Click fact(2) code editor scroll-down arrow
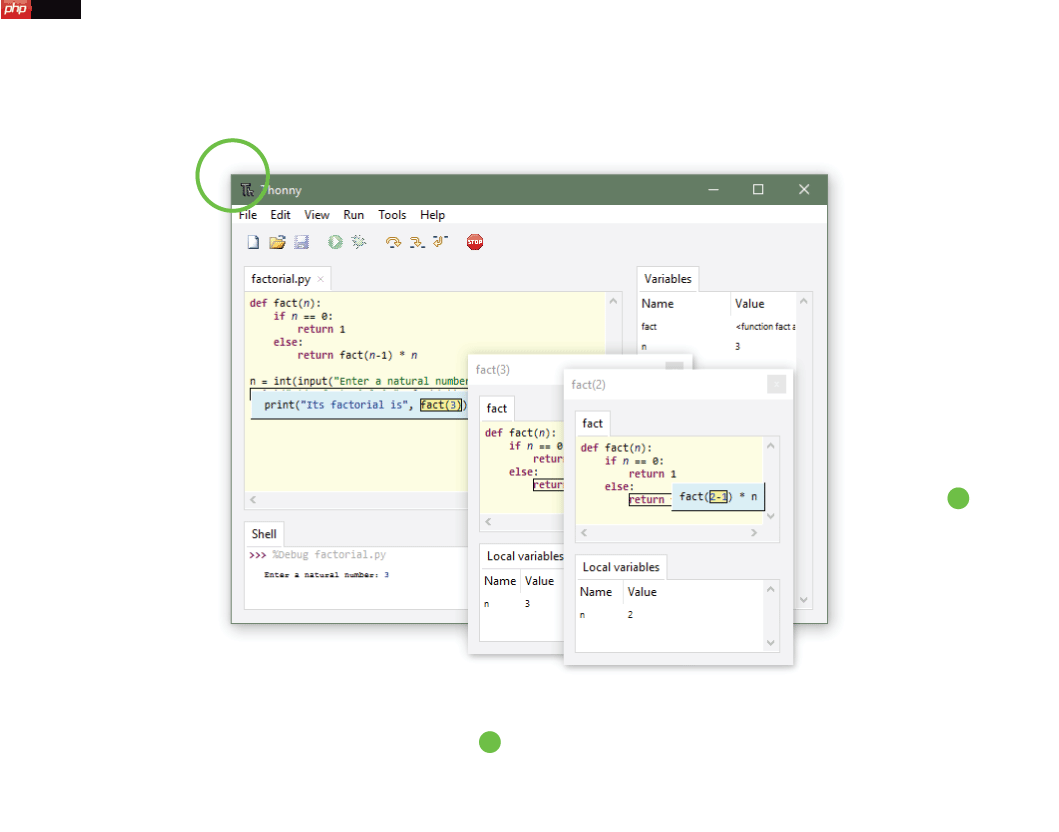 [771, 516]
